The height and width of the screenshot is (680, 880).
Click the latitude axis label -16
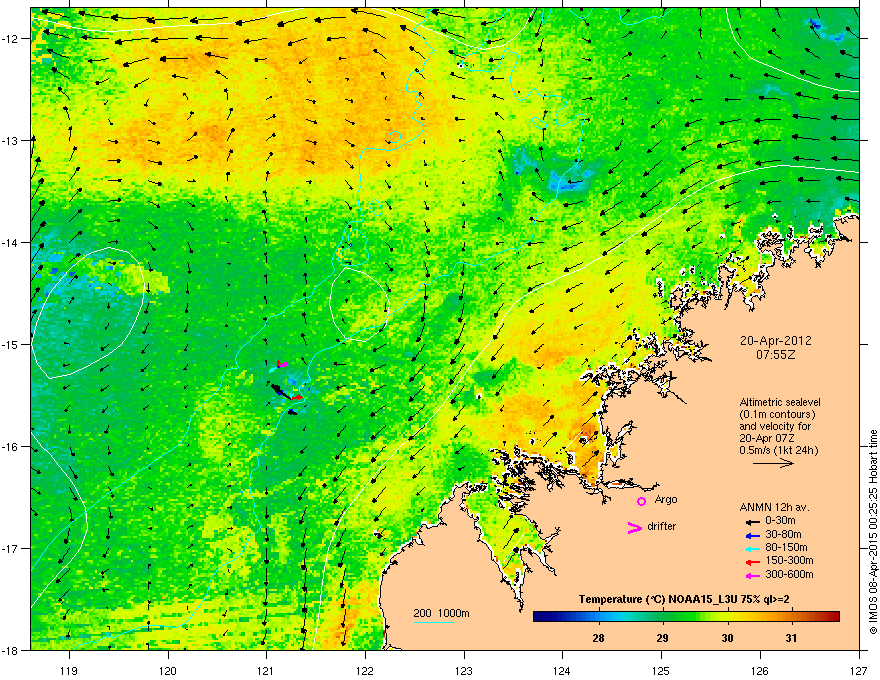[11, 447]
